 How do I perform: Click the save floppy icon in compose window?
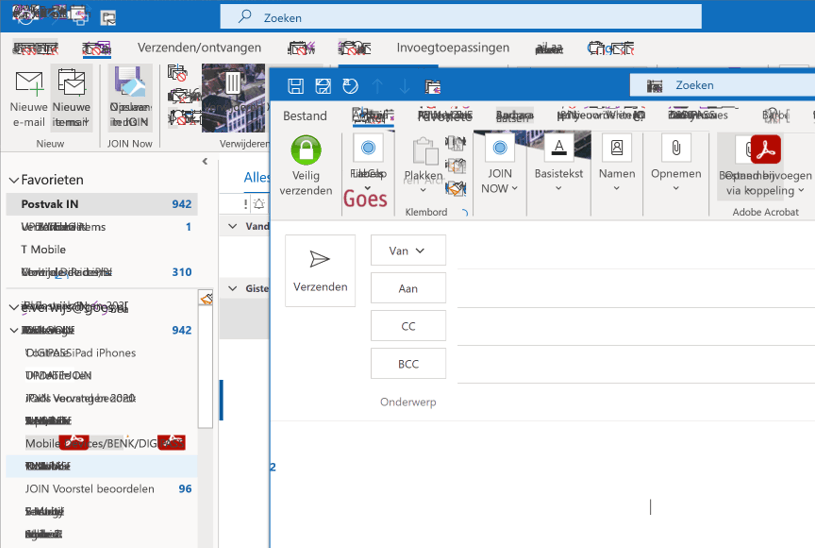tap(296, 86)
